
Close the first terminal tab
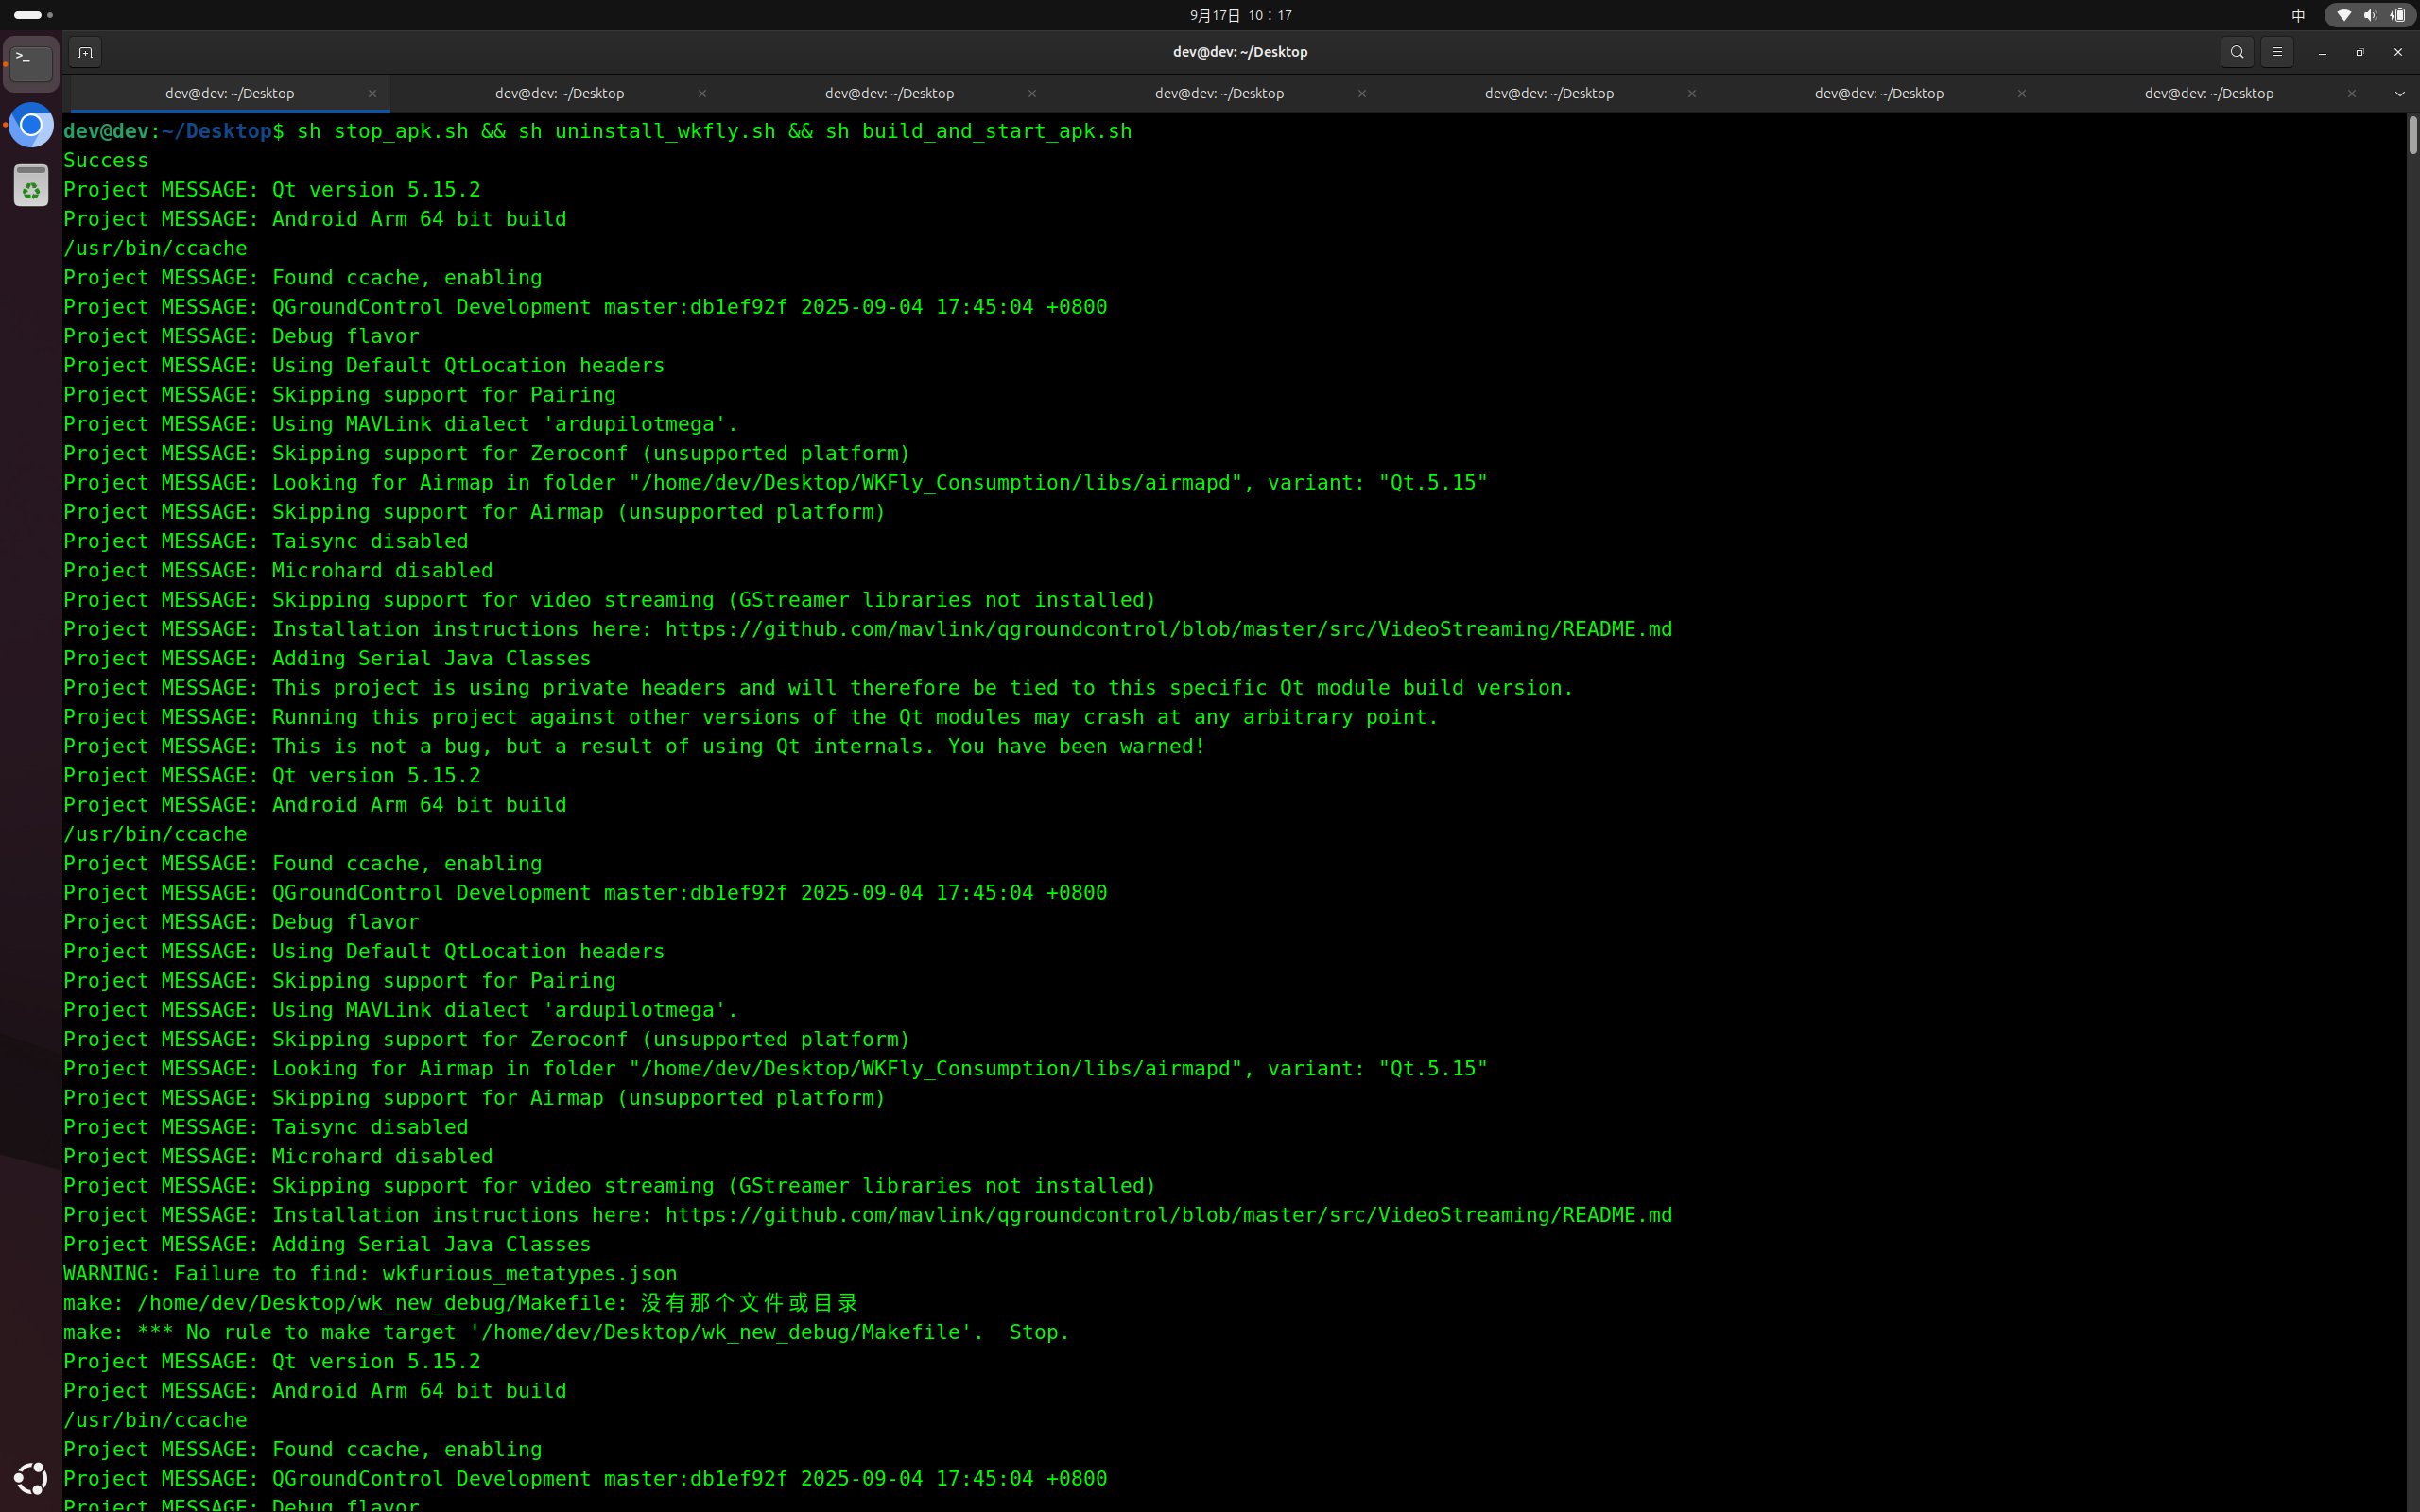click(372, 93)
